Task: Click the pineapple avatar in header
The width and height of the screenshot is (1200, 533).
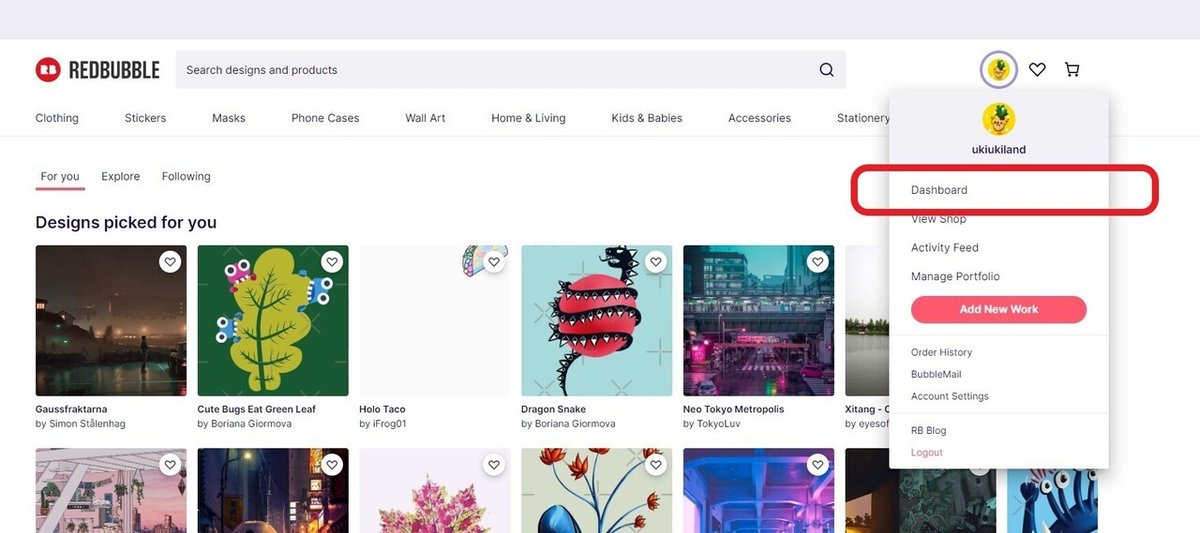Action: 998,69
